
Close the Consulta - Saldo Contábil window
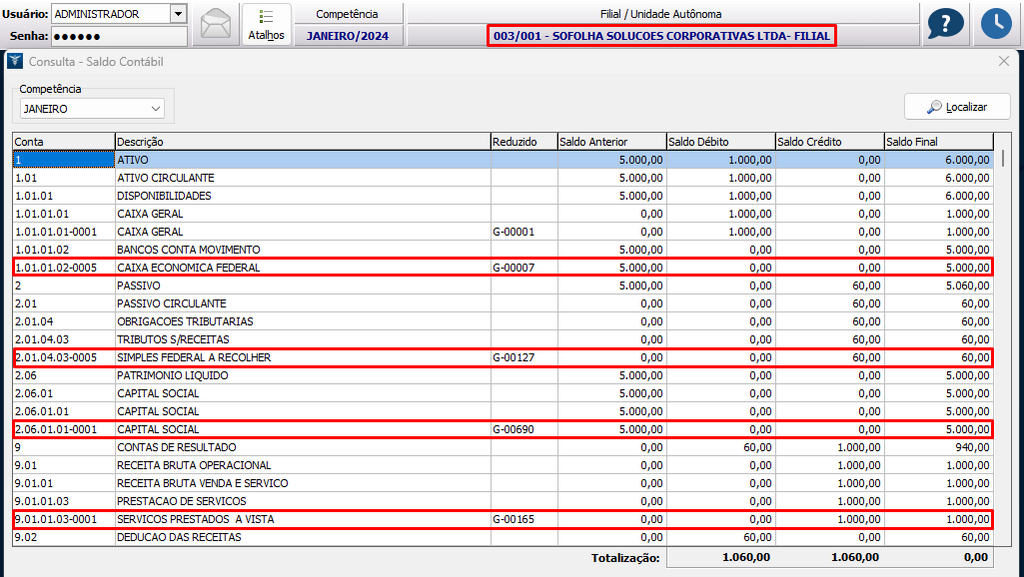(1004, 62)
